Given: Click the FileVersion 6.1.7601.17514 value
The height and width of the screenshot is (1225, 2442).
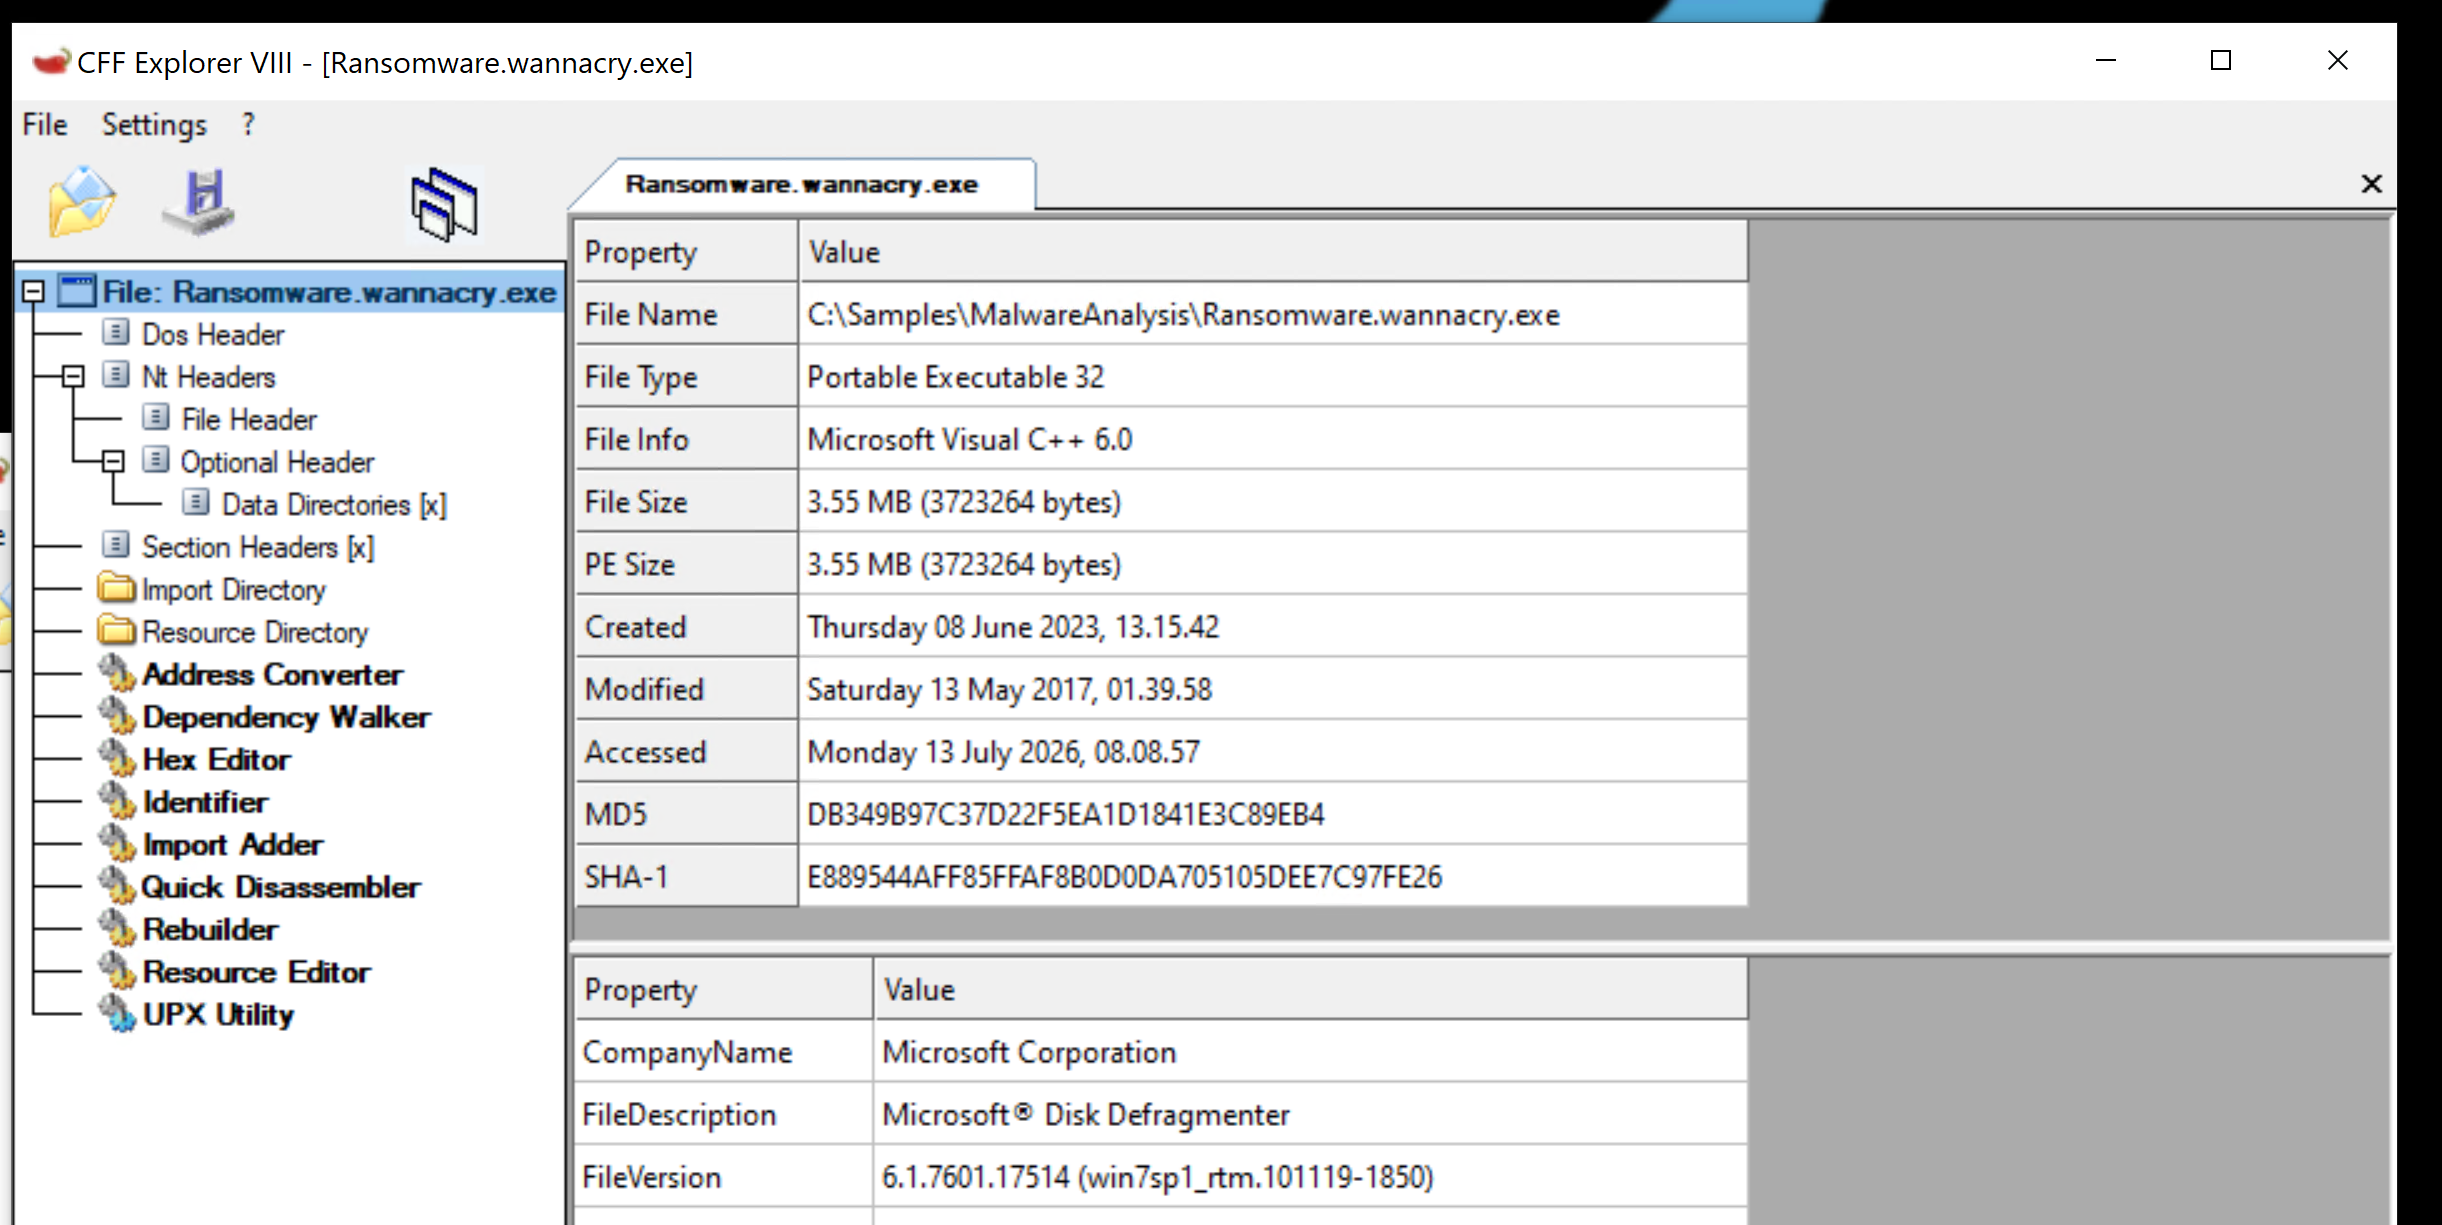Looking at the screenshot, I should coord(1310,1177).
